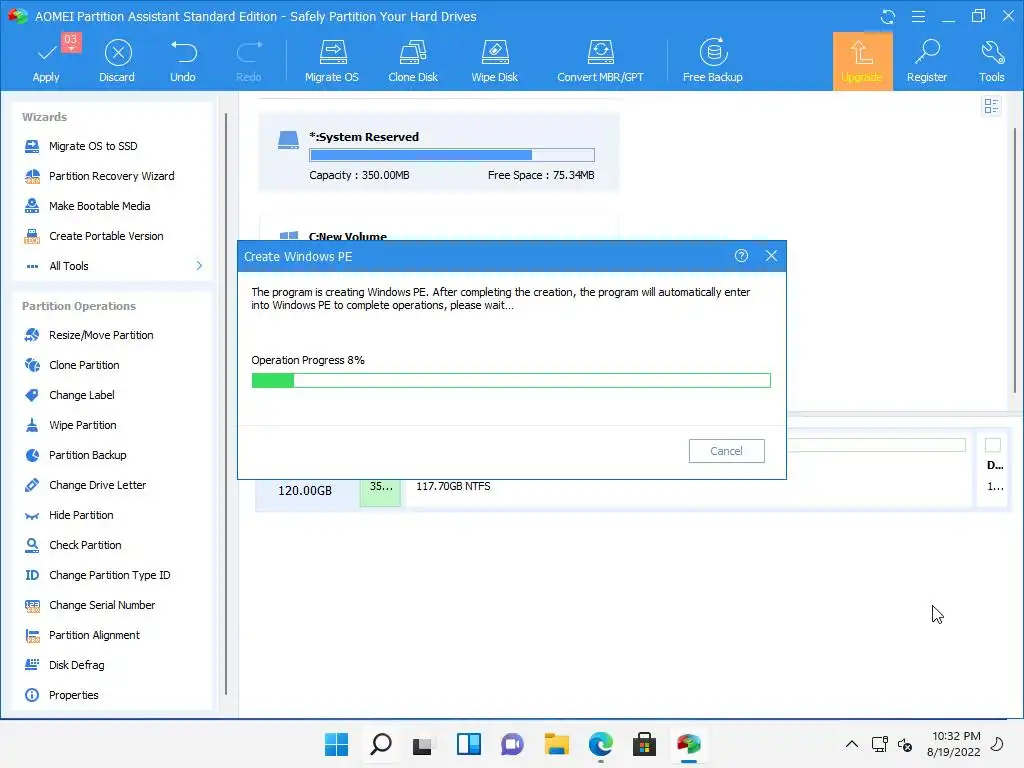Image resolution: width=1024 pixels, height=768 pixels.
Task: Click System Reserved usage bar
Action: click(x=452, y=155)
